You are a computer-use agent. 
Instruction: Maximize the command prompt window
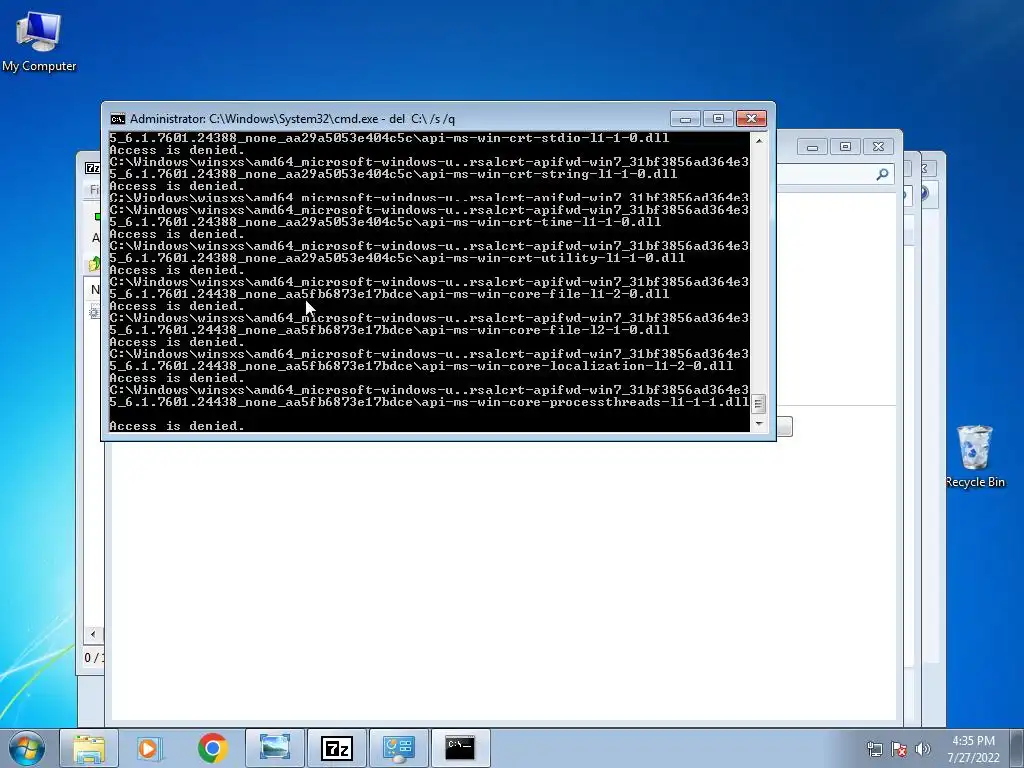718,119
